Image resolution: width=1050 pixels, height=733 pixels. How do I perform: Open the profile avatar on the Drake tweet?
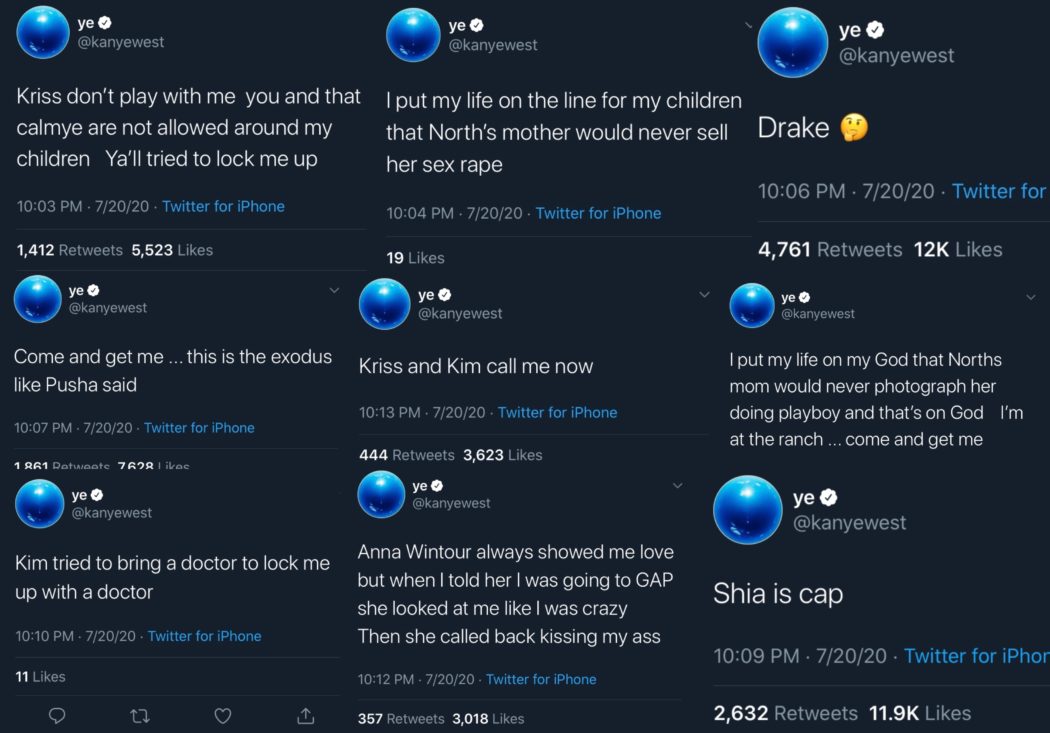click(793, 42)
